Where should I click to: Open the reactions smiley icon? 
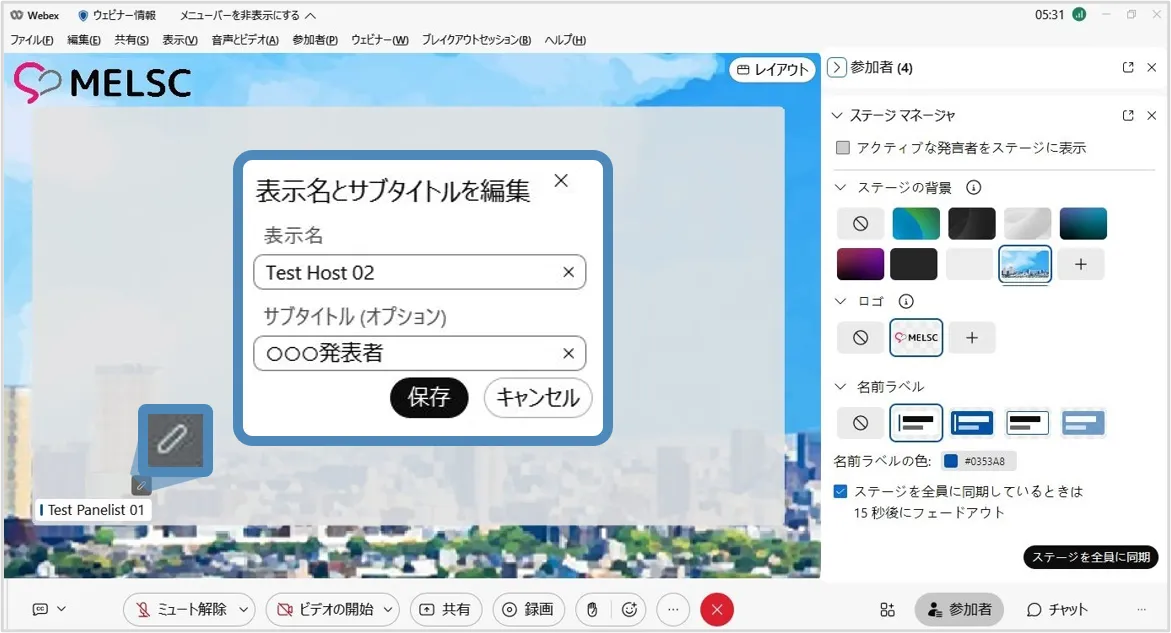point(630,609)
